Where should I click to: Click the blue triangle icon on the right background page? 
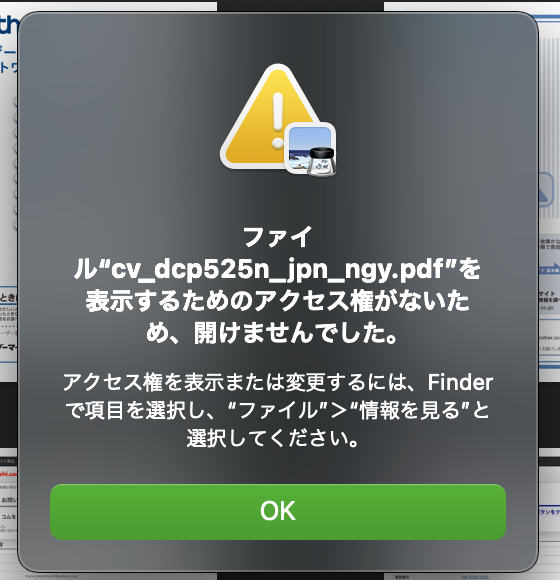click(x=546, y=189)
